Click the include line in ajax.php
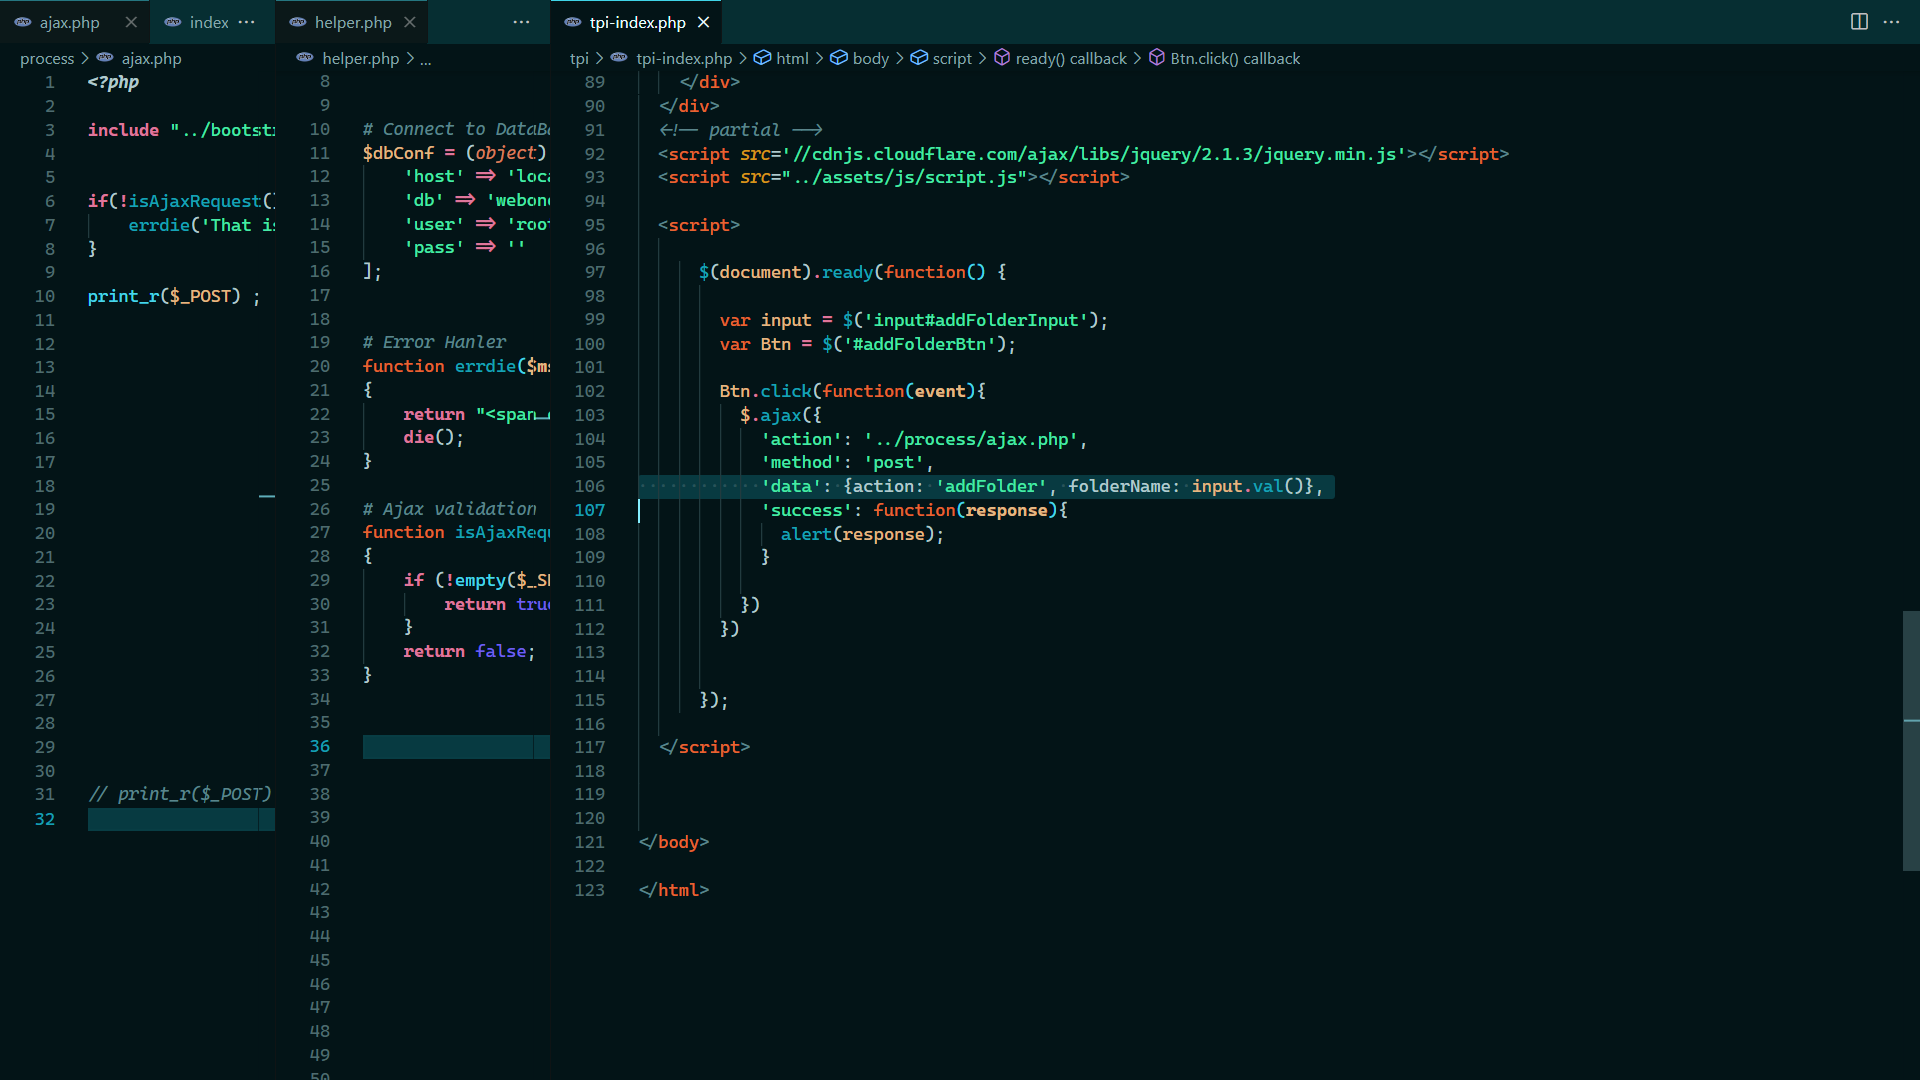The width and height of the screenshot is (1920, 1080). tap(181, 130)
